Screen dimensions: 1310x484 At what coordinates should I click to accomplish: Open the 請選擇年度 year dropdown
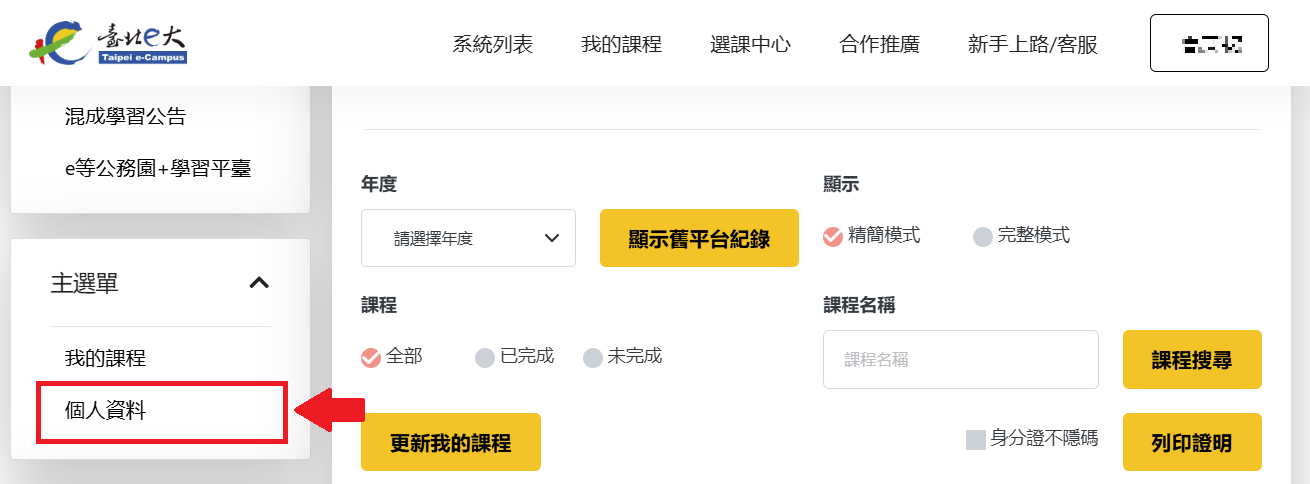pos(468,238)
